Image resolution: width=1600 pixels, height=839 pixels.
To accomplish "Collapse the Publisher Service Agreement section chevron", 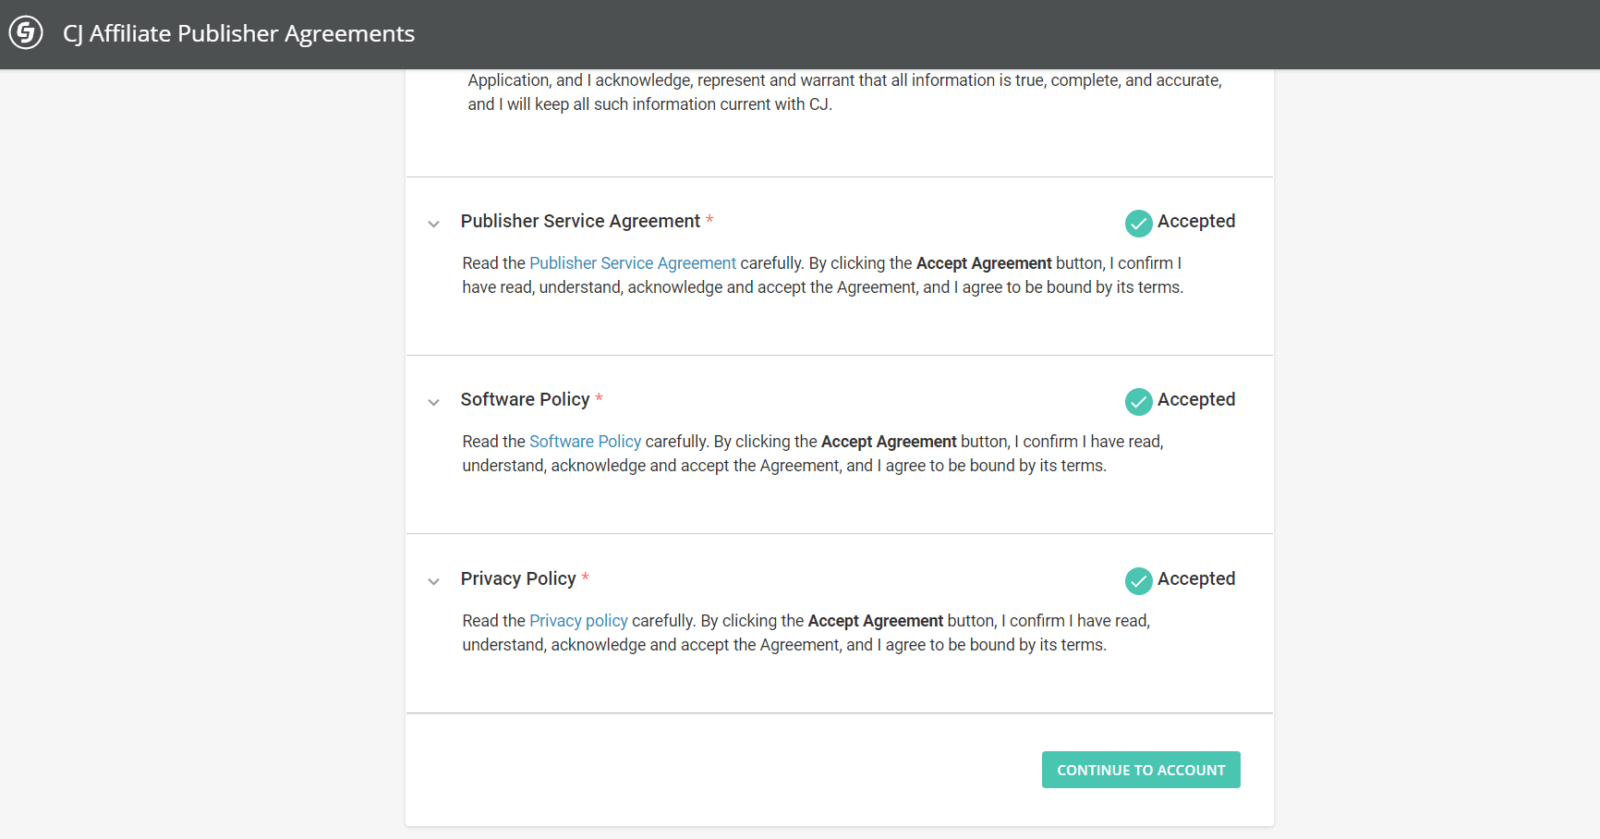I will 433,224.
